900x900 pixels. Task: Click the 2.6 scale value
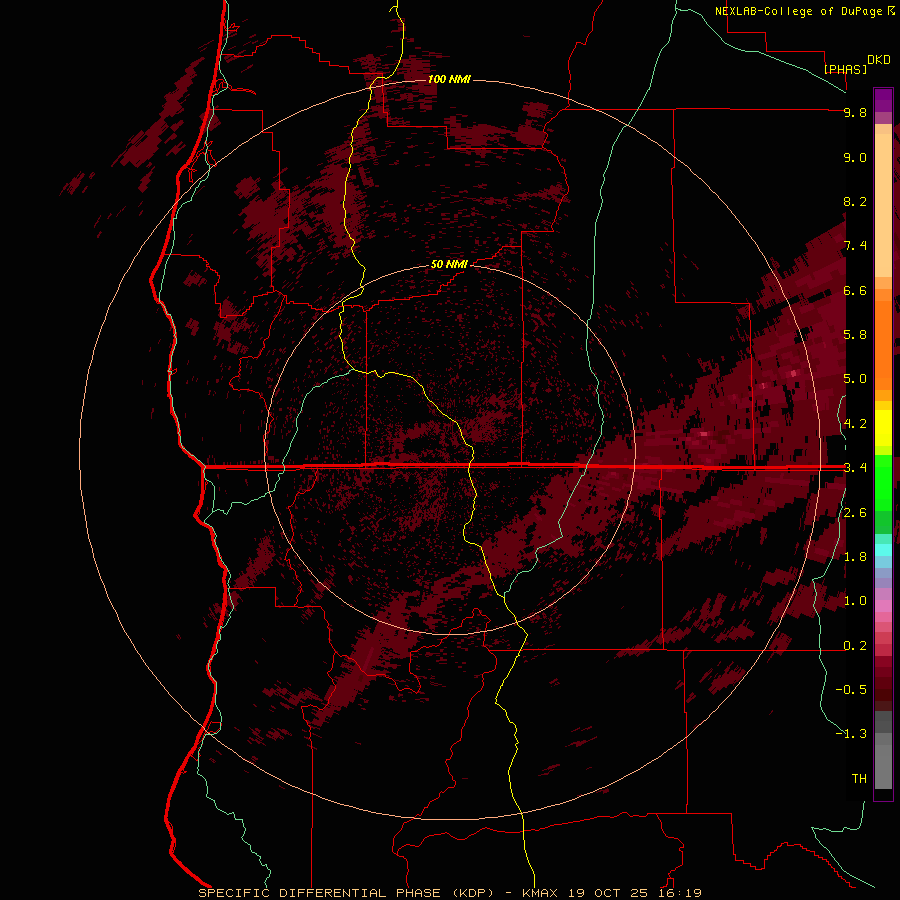855,513
